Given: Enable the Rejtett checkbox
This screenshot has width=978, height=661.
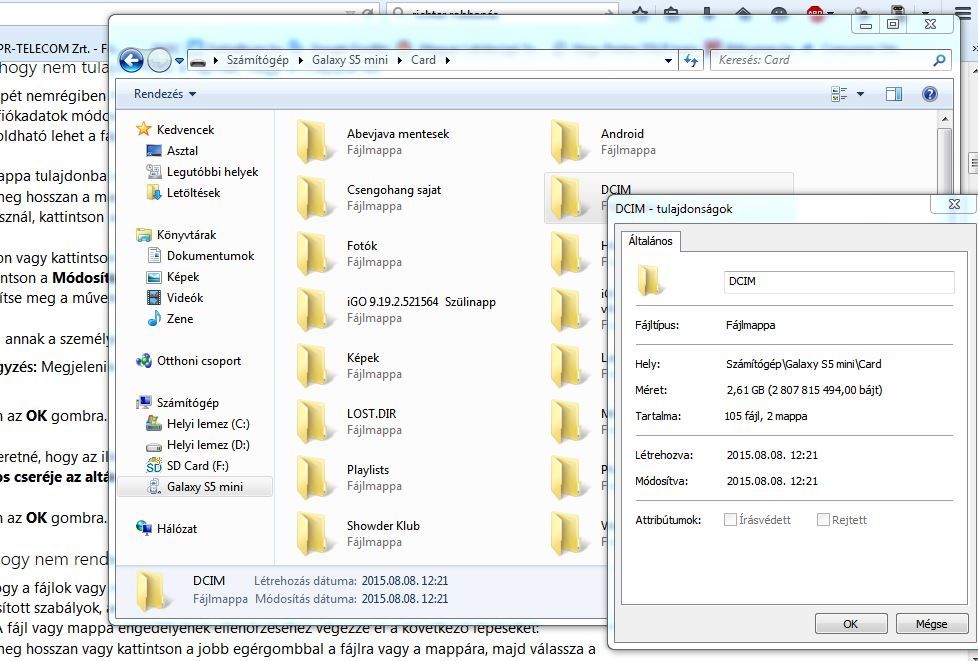Looking at the screenshot, I should [823, 520].
